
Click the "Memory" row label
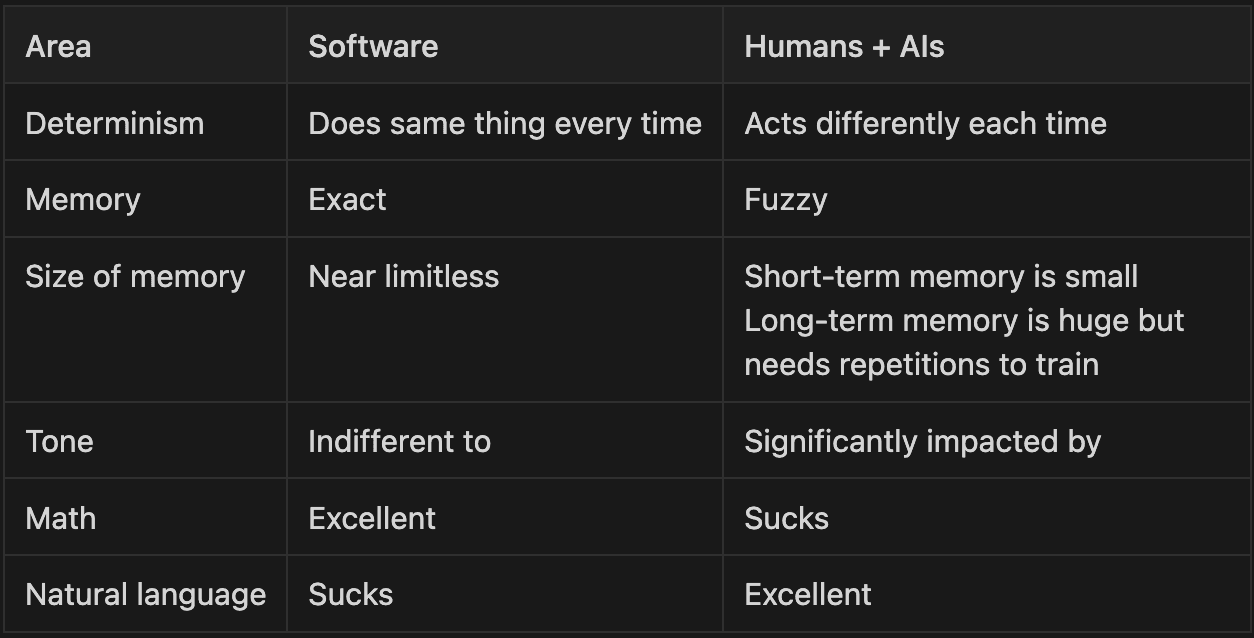83,199
